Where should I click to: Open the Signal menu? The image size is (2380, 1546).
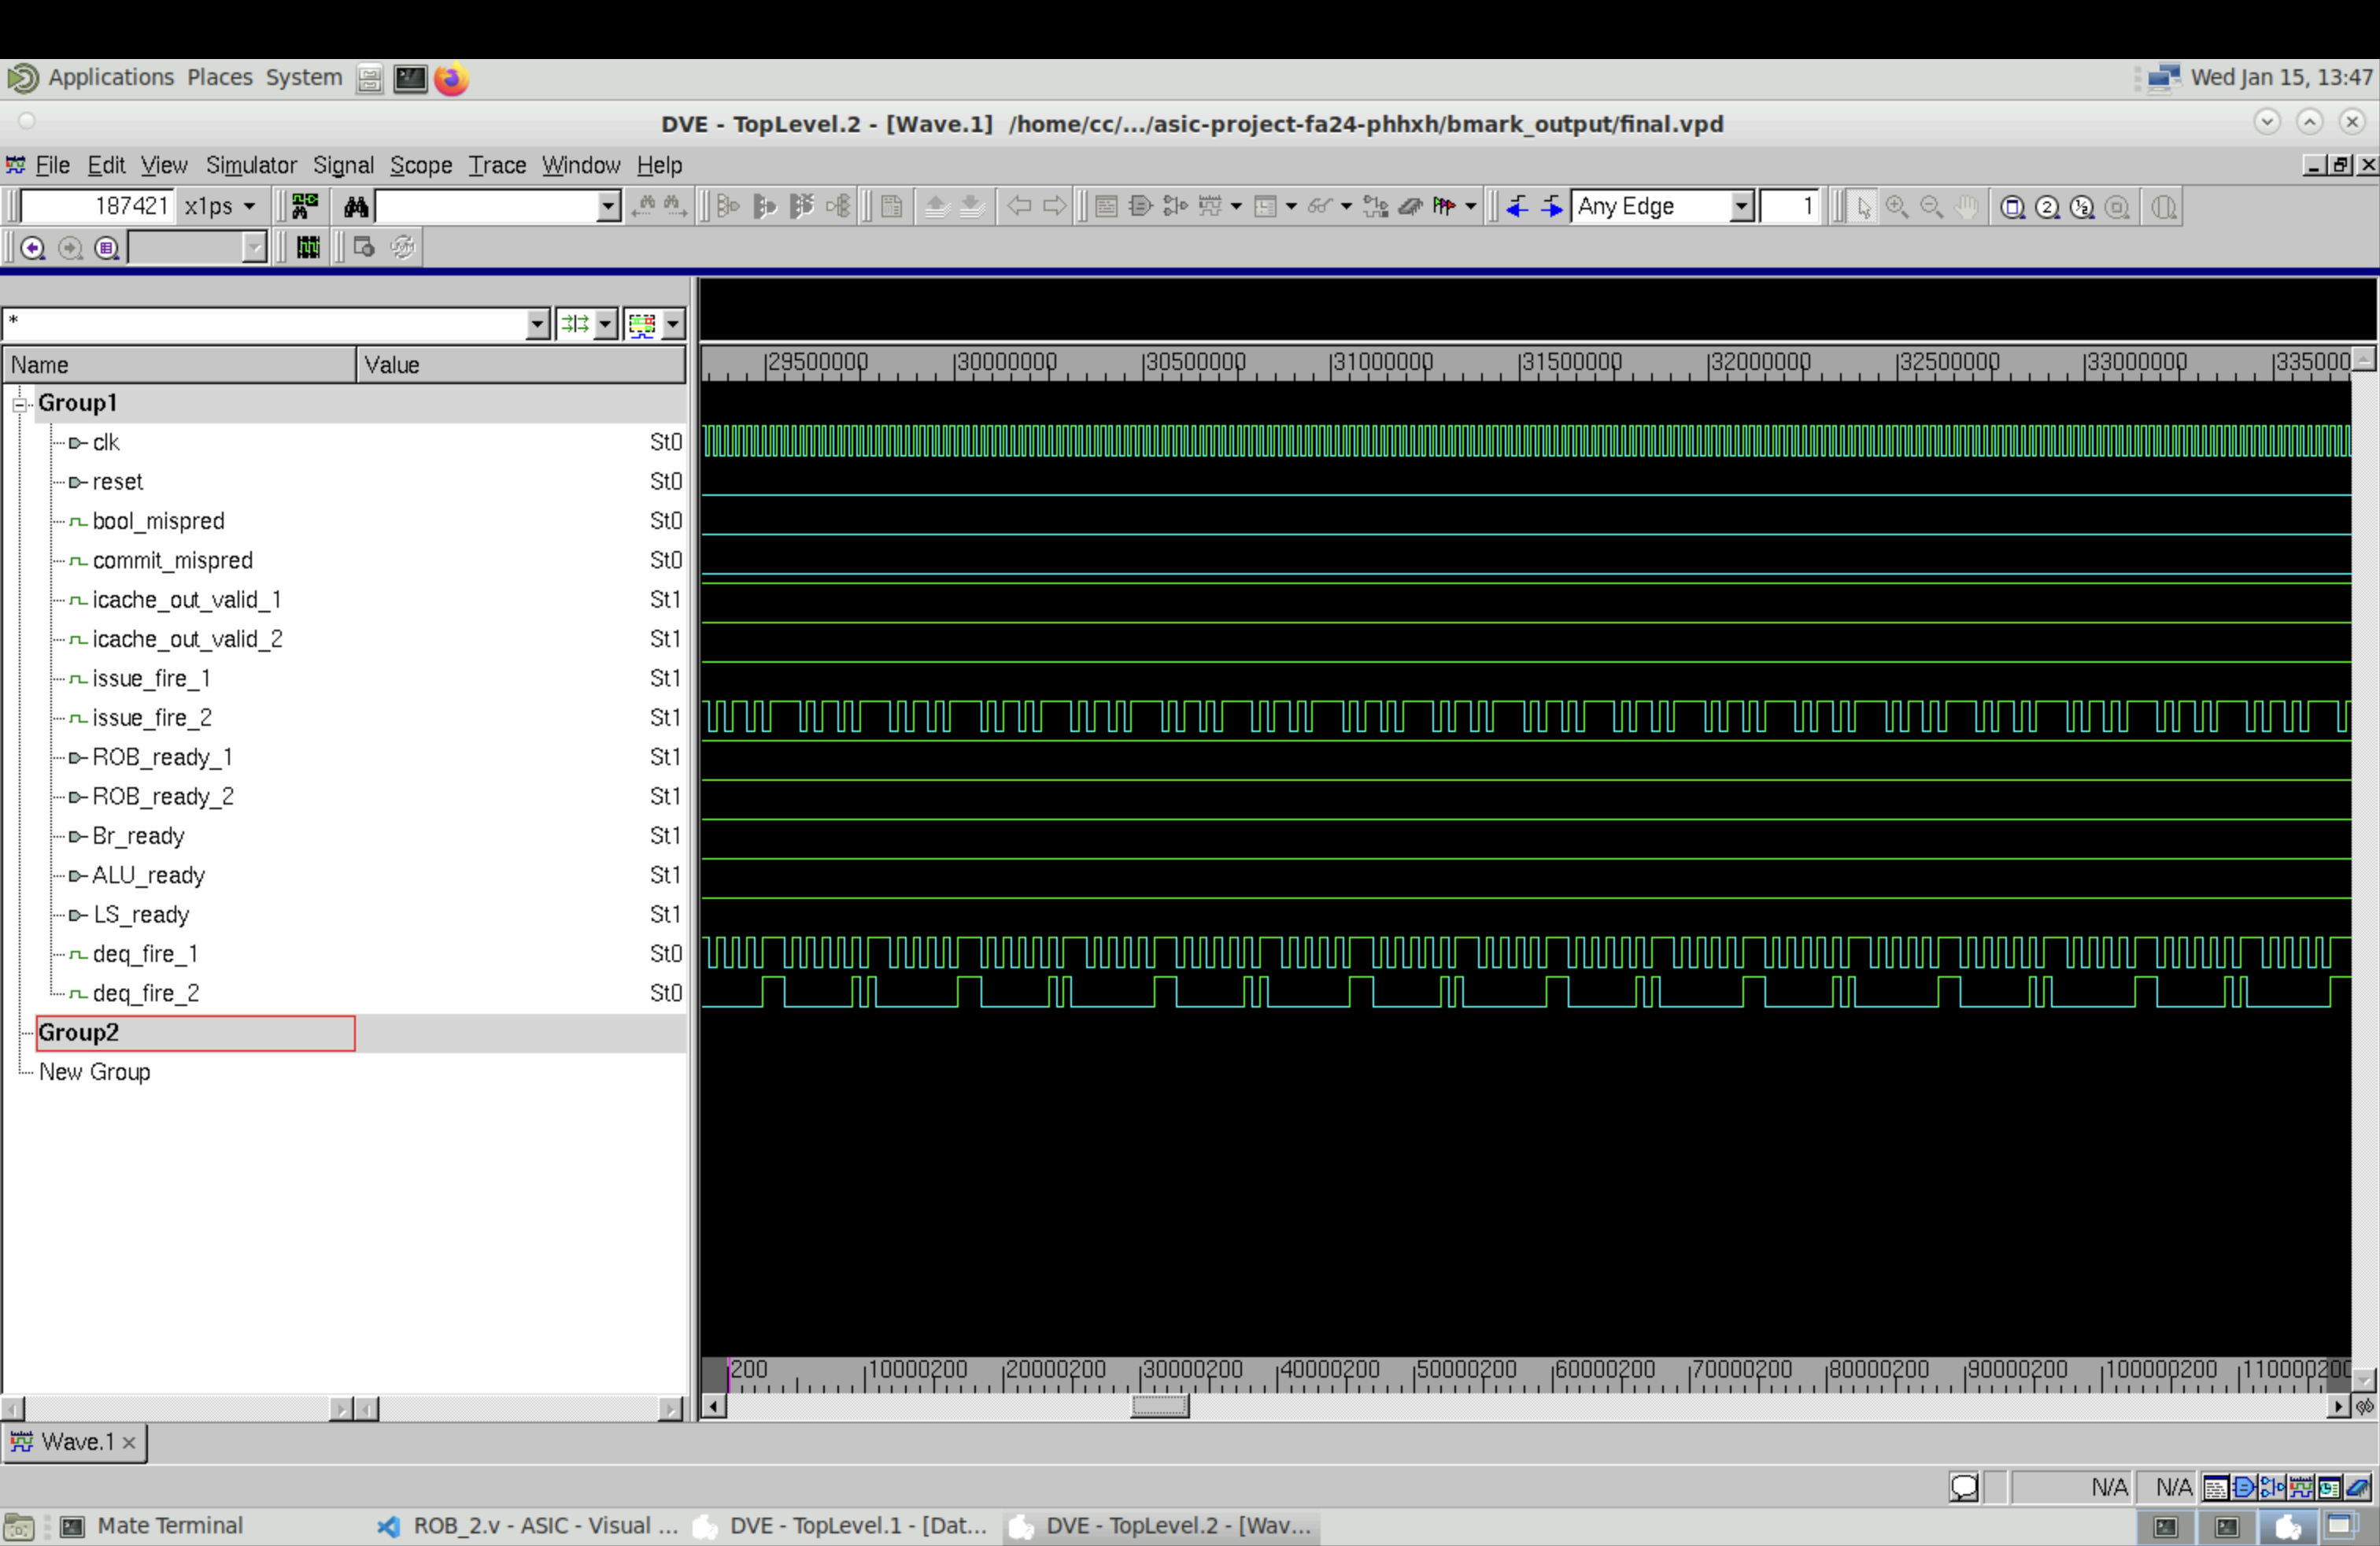coord(343,165)
